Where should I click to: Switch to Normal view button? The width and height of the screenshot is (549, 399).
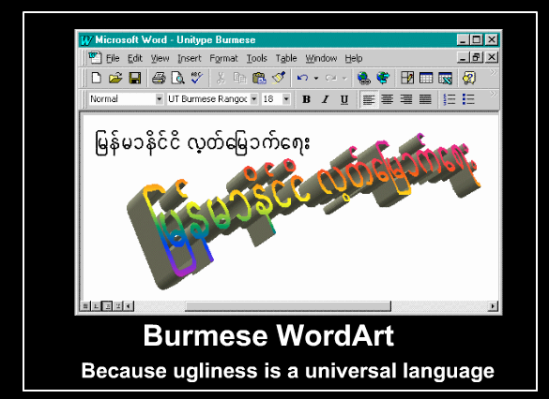pyautogui.click(x=85, y=306)
